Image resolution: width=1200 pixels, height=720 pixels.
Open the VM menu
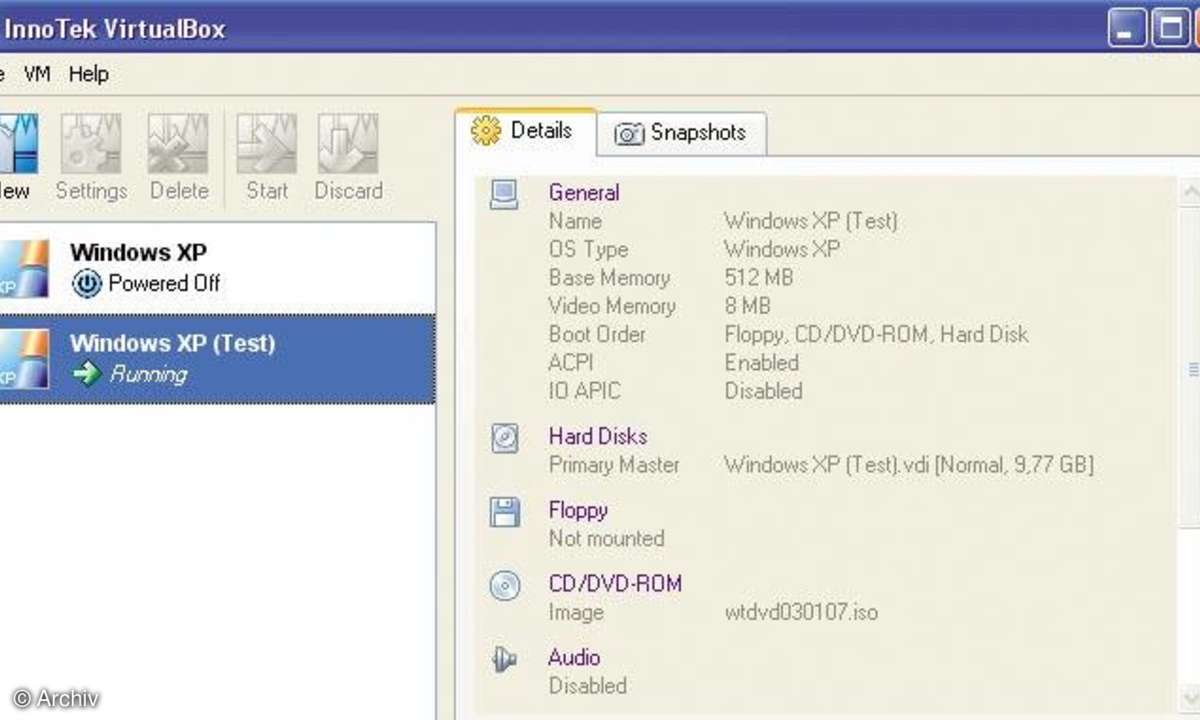pos(37,74)
